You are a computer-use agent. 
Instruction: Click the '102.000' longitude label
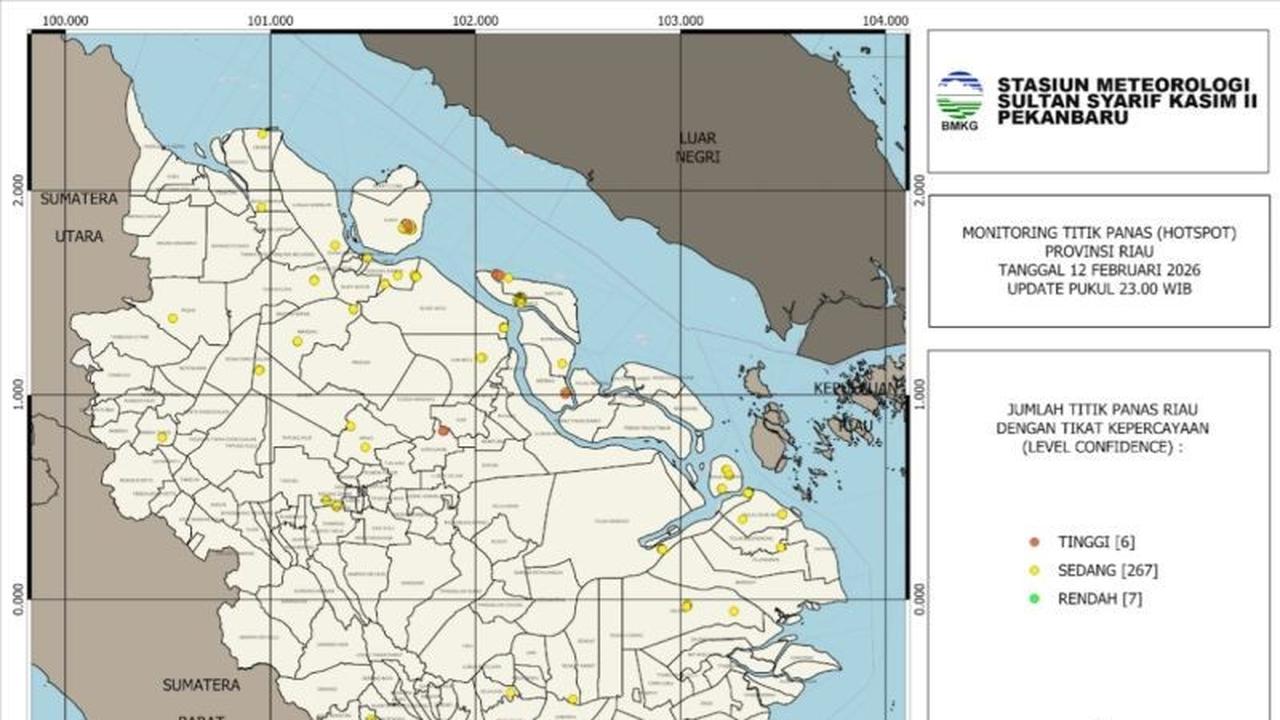[x=475, y=20]
